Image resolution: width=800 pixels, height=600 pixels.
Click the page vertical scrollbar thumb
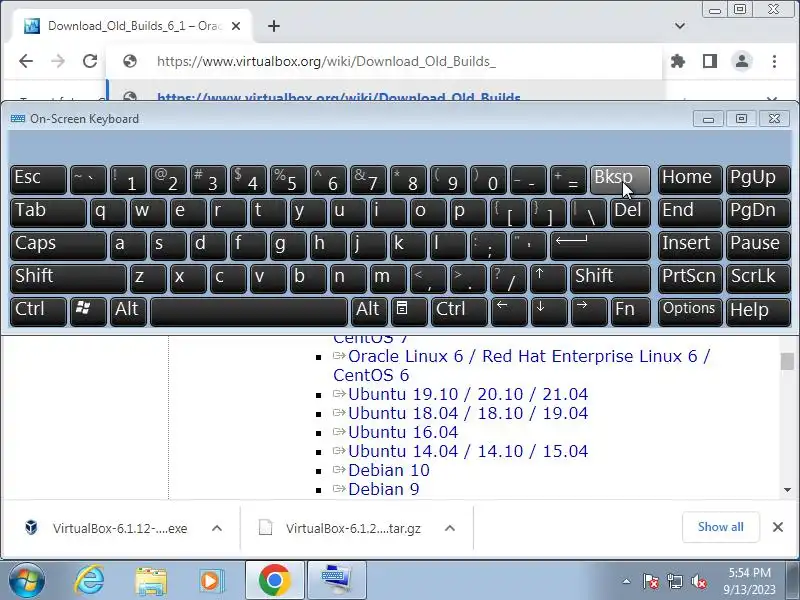pos(787,362)
